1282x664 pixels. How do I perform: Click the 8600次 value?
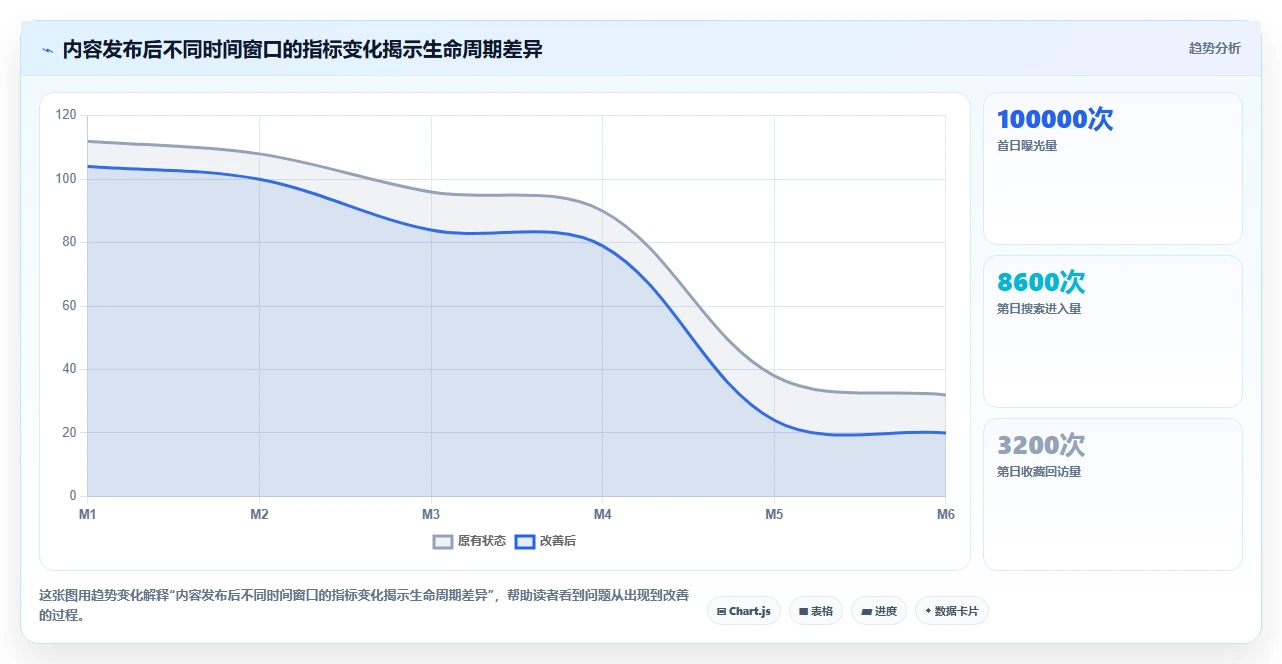pyautogui.click(x=1041, y=283)
